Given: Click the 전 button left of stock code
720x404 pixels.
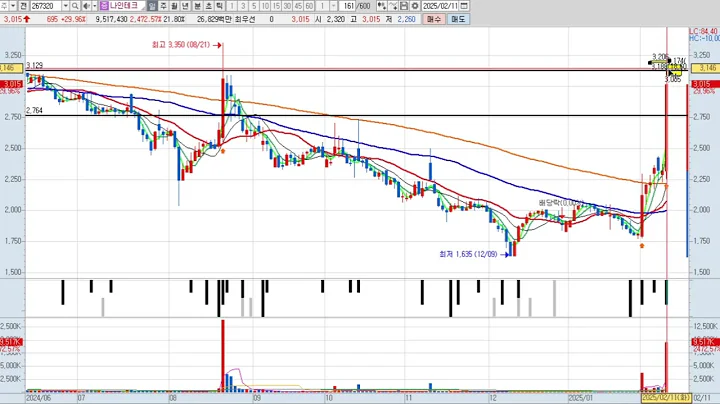Looking at the screenshot, I should (x=23, y=6).
